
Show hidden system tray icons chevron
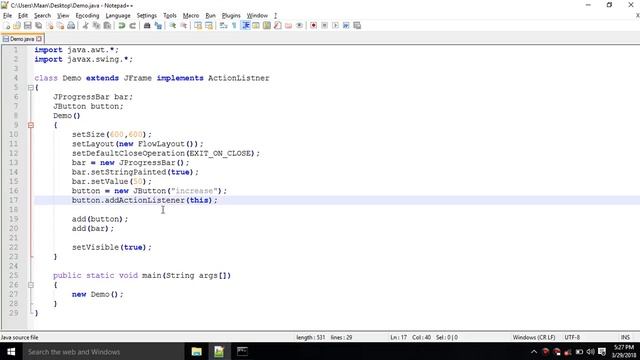(x=534, y=352)
